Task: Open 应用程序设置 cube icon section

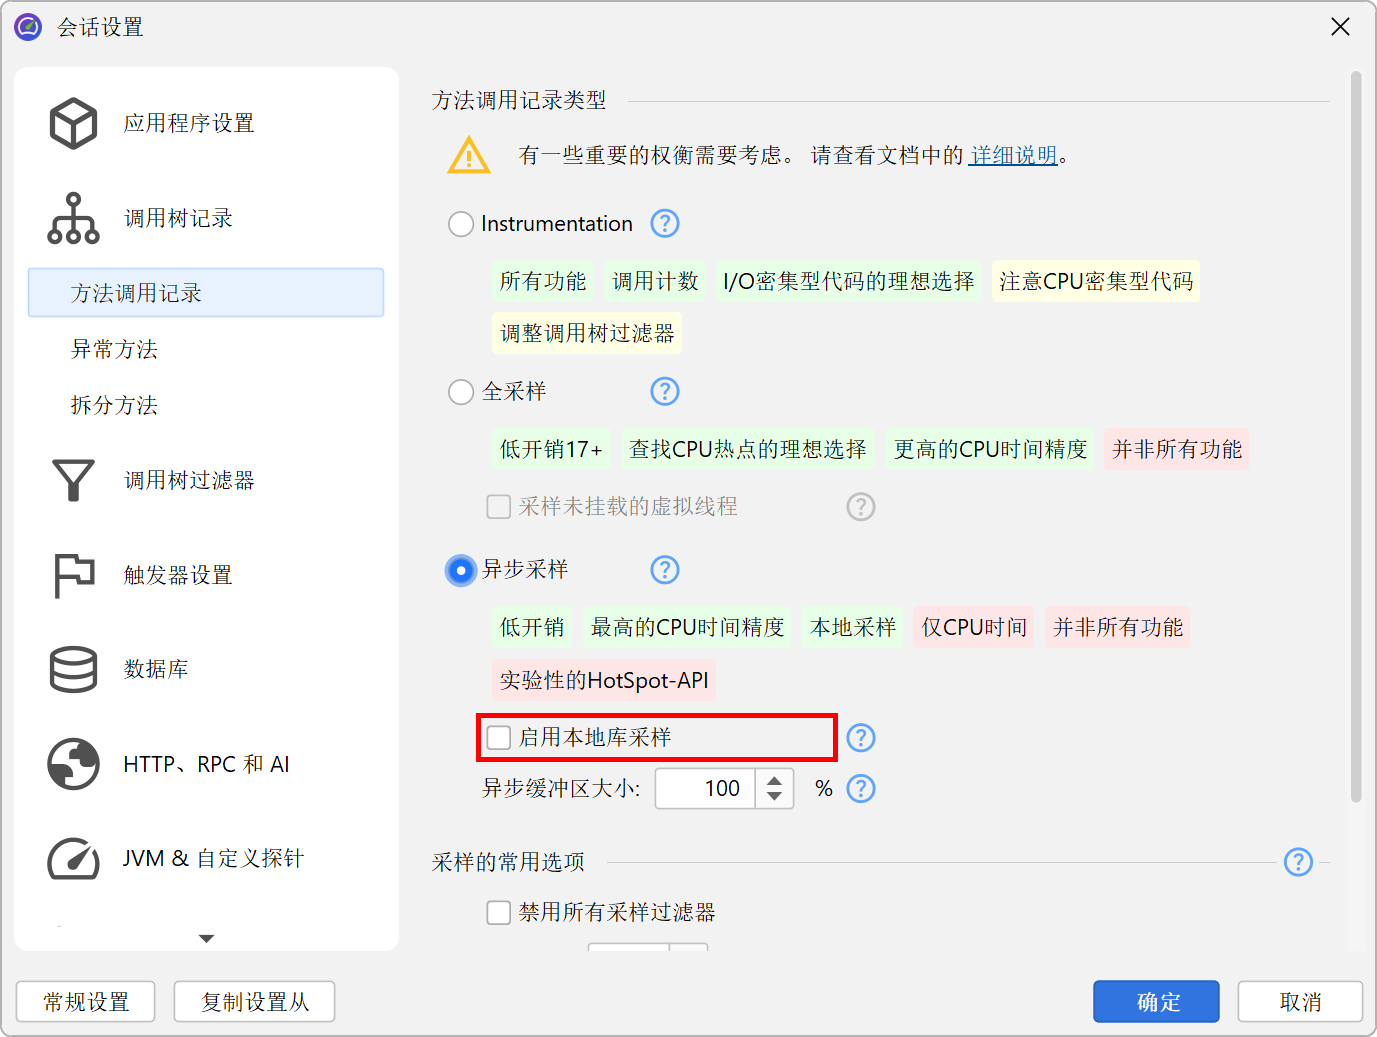Action: coord(74,123)
